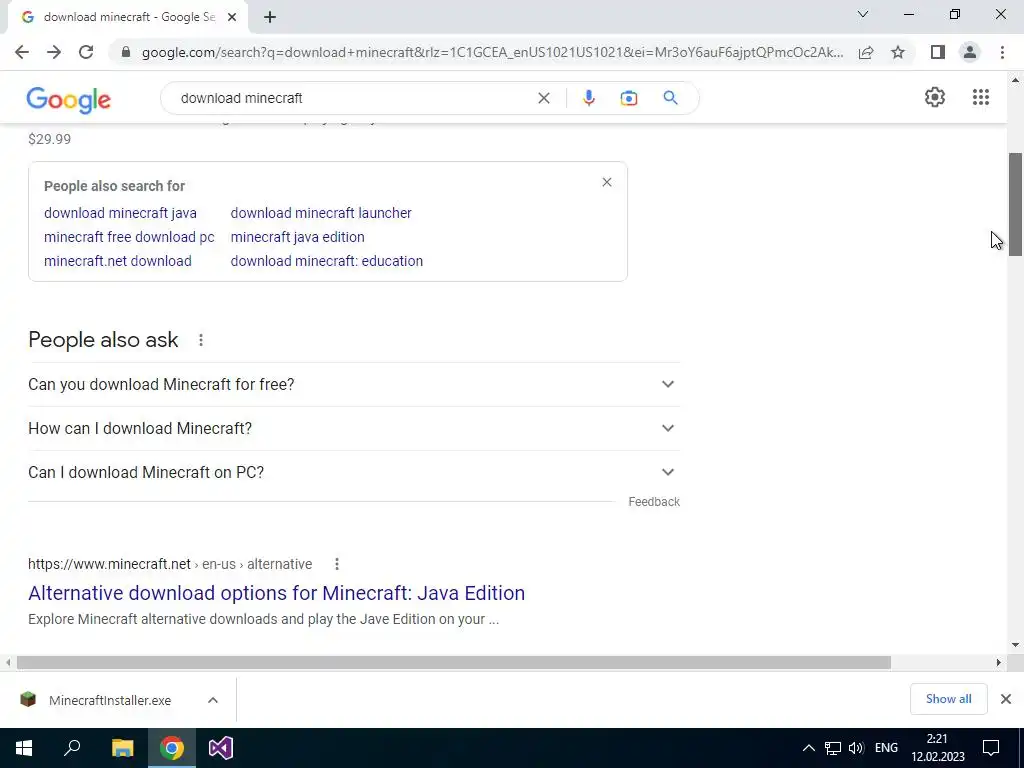Expand 'Can you download Minecraft for free?'
1024x768 pixels.
[354, 384]
